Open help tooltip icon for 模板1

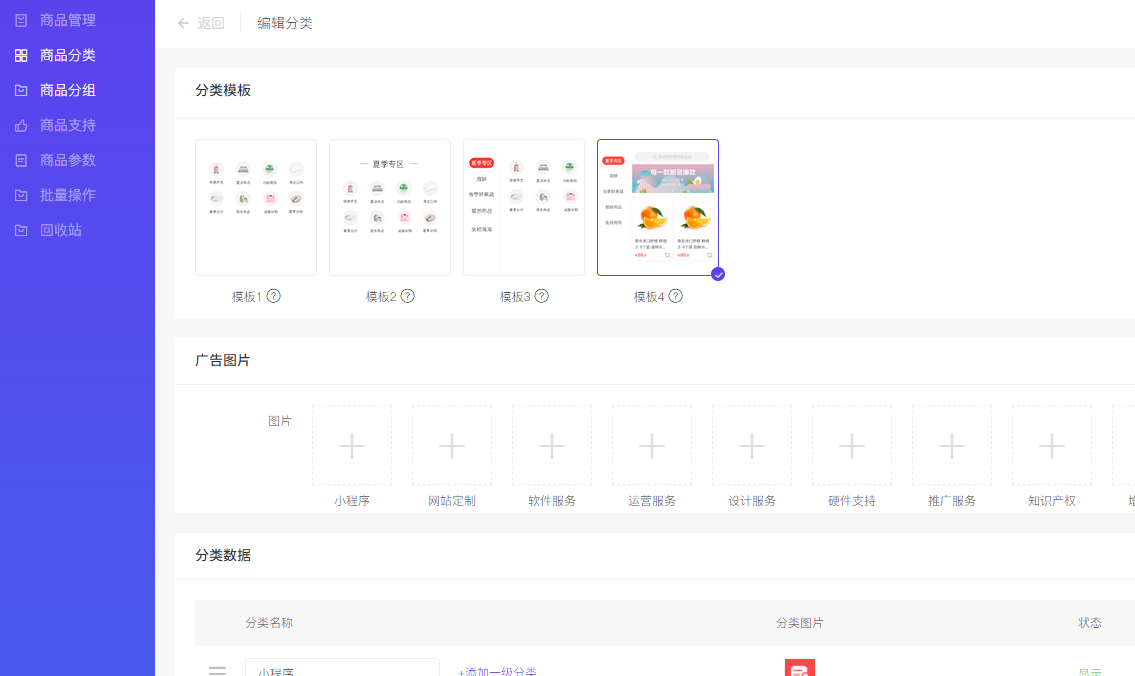(x=274, y=296)
